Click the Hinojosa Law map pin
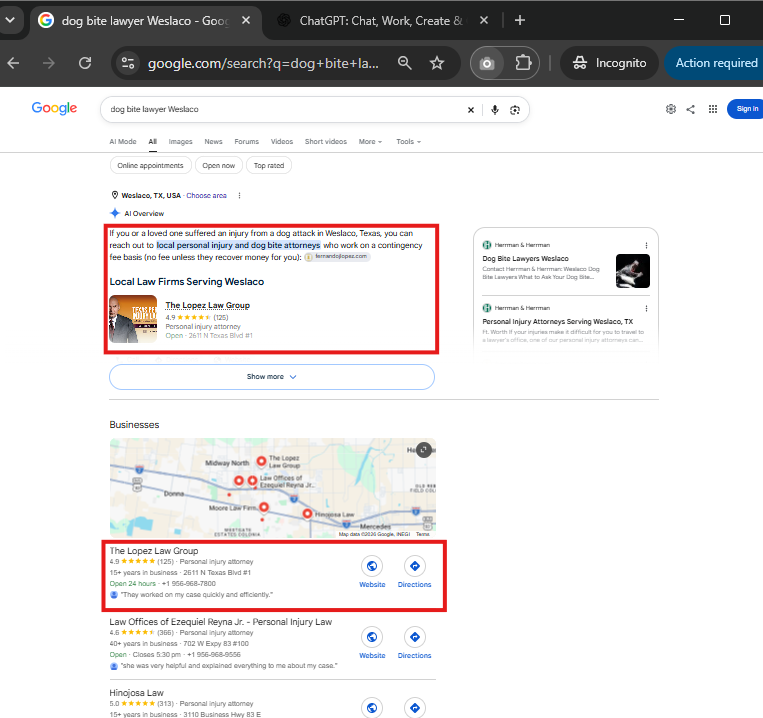Screen dimensions: 763x718 tap(308, 514)
